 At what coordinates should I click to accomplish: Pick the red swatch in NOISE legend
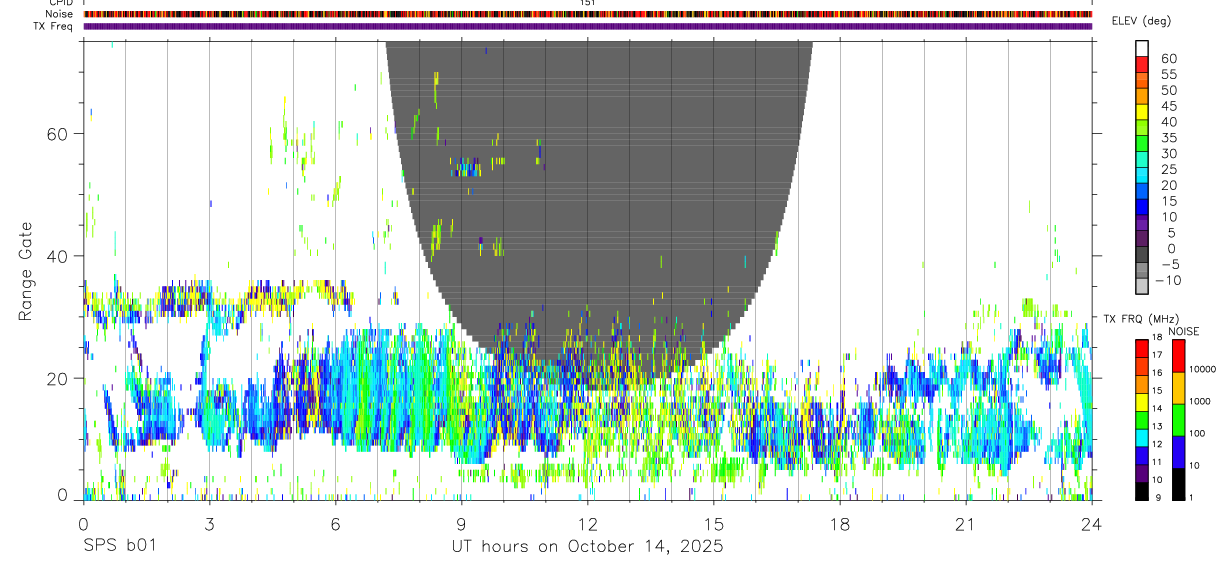[1178, 356]
